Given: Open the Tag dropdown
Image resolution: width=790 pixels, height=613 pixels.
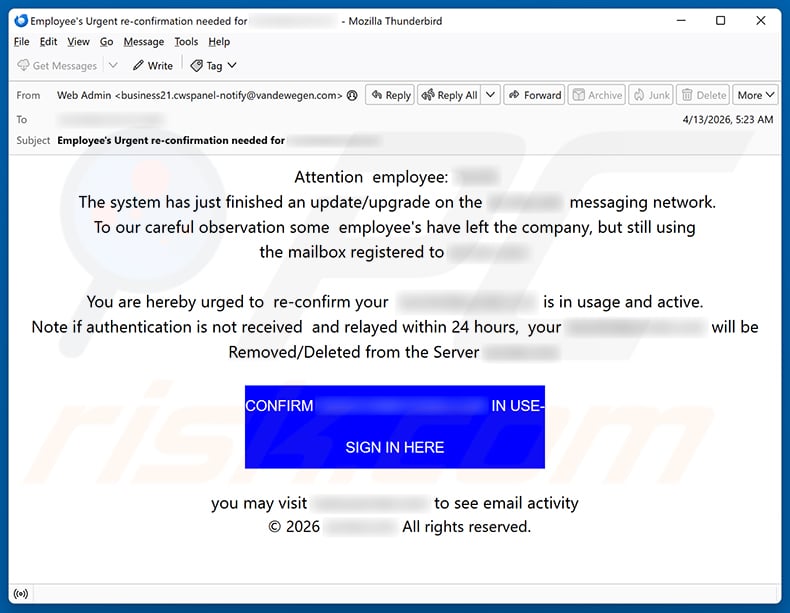Looking at the screenshot, I should (x=213, y=65).
